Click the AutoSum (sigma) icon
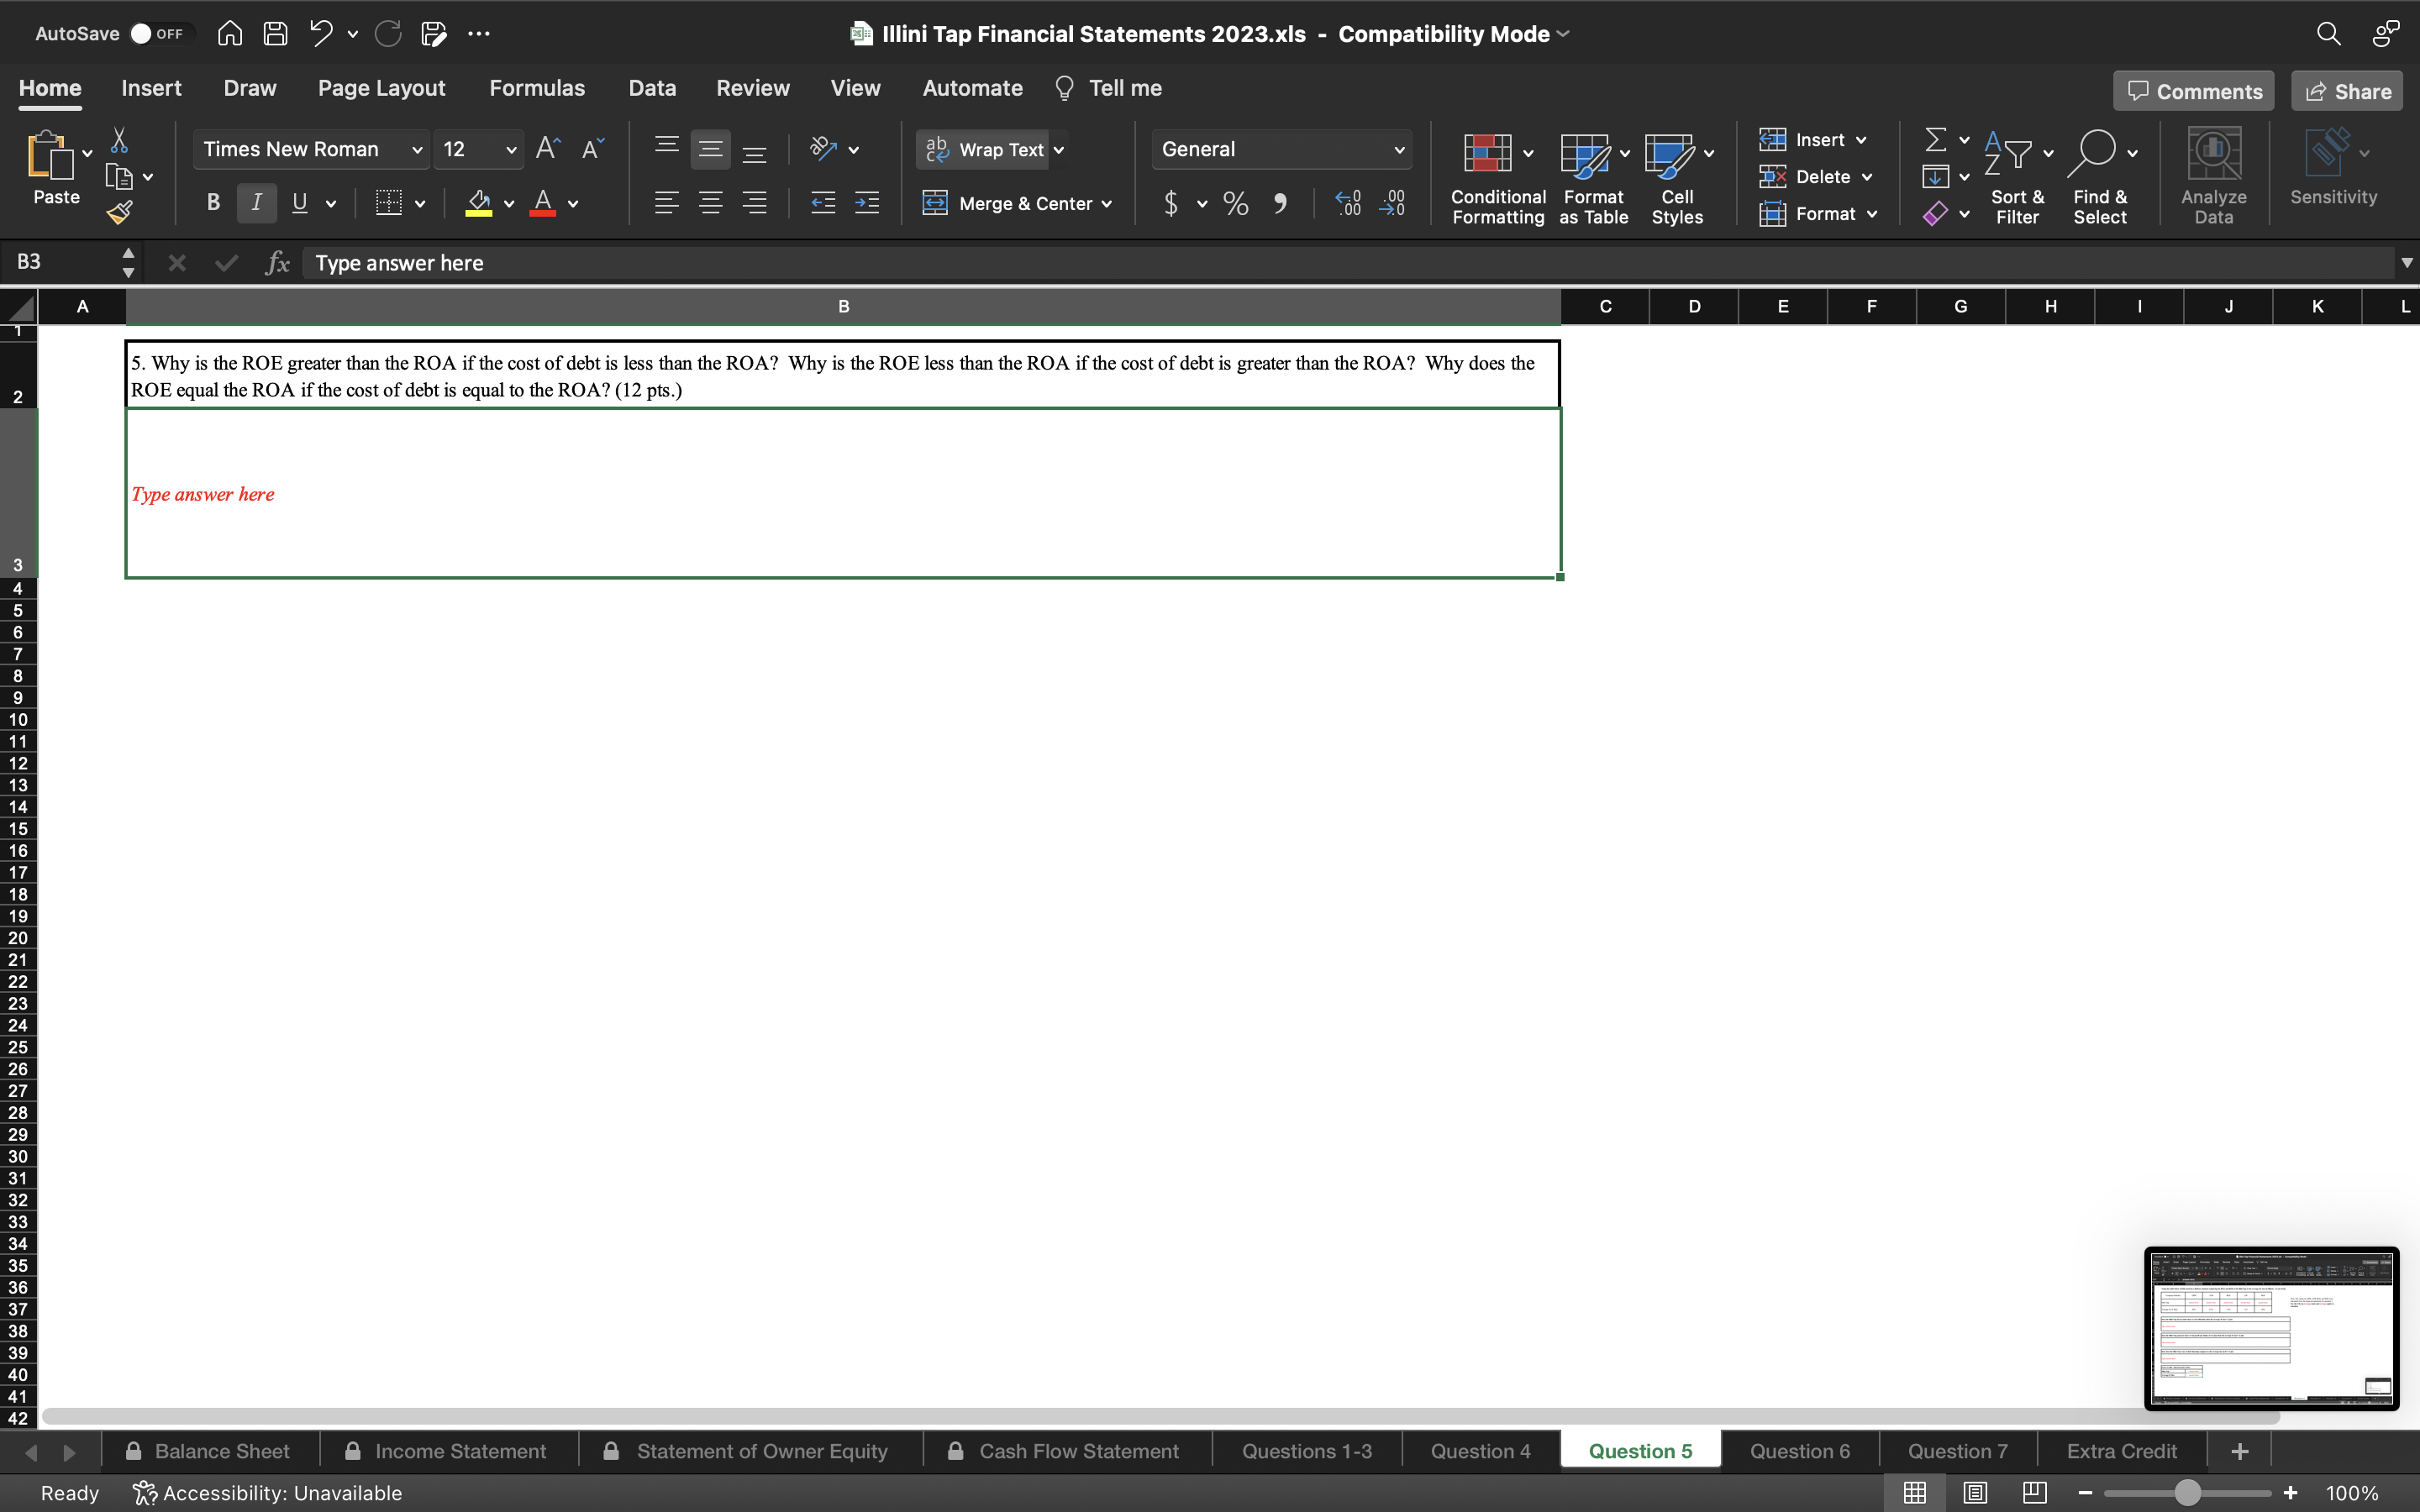The height and width of the screenshot is (1512, 2420). coord(1934,139)
